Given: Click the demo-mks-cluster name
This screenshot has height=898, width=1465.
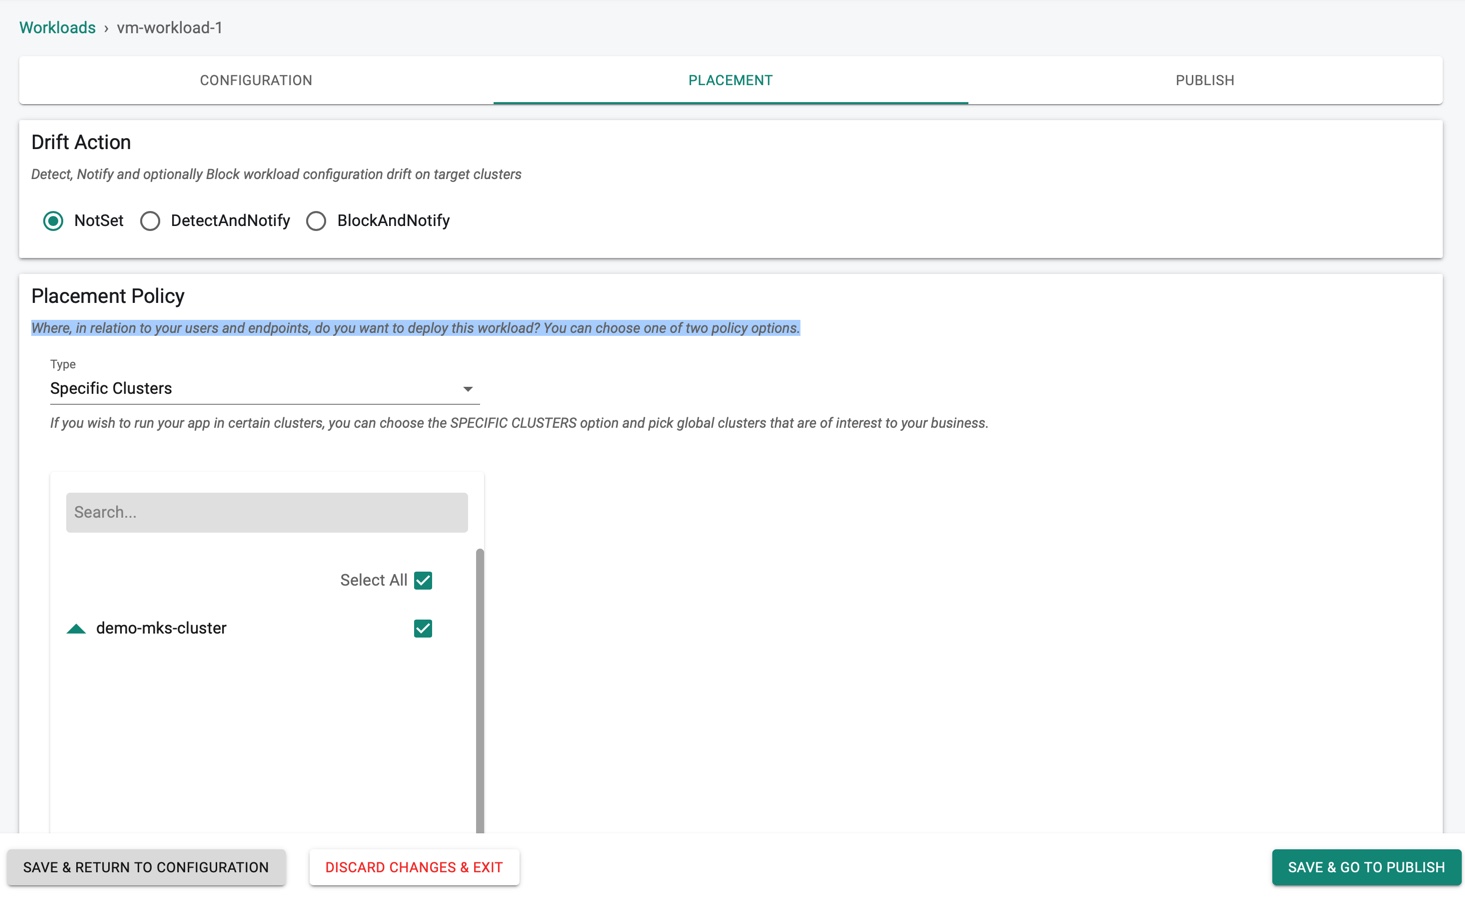Looking at the screenshot, I should [161, 628].
